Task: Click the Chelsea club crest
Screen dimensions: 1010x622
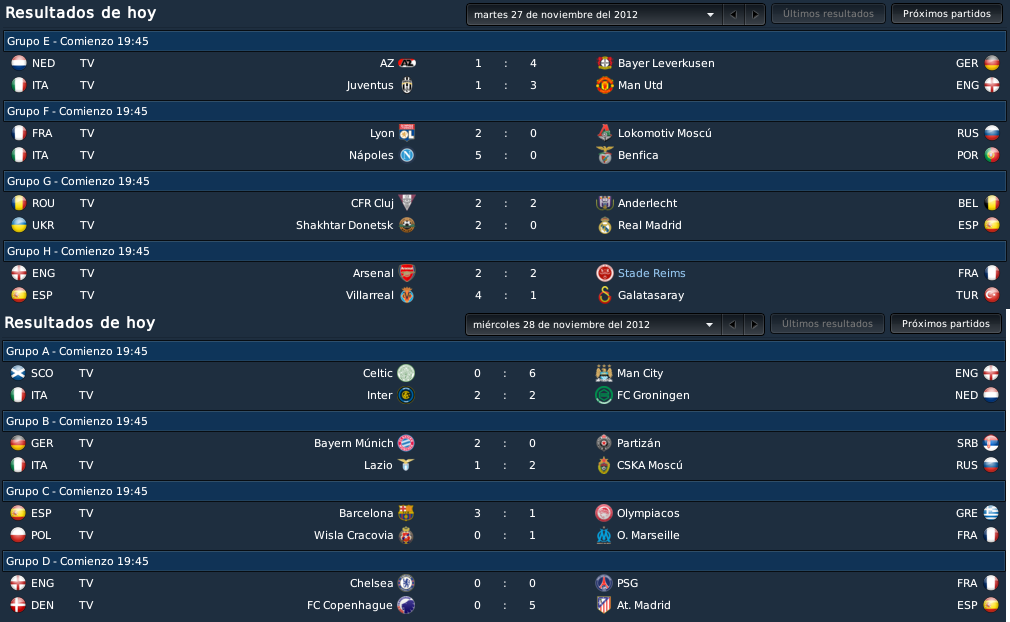Action: click(x=406, y=583)
